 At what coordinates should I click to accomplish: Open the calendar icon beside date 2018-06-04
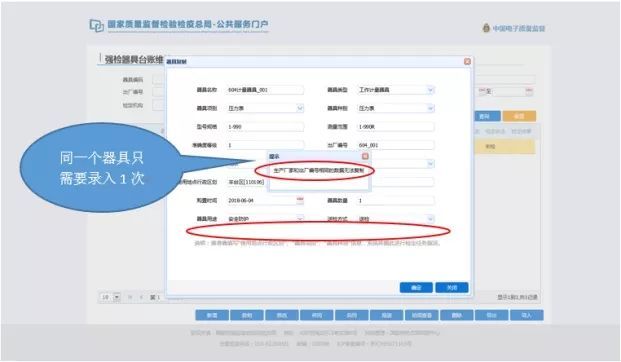pyautogui.click(x=300, y=200)
